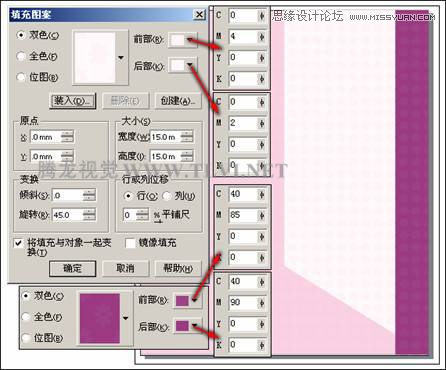446x370 pixels.
Task: Adjust the 宽度 width spinner
Action: [x=187, y=137]
